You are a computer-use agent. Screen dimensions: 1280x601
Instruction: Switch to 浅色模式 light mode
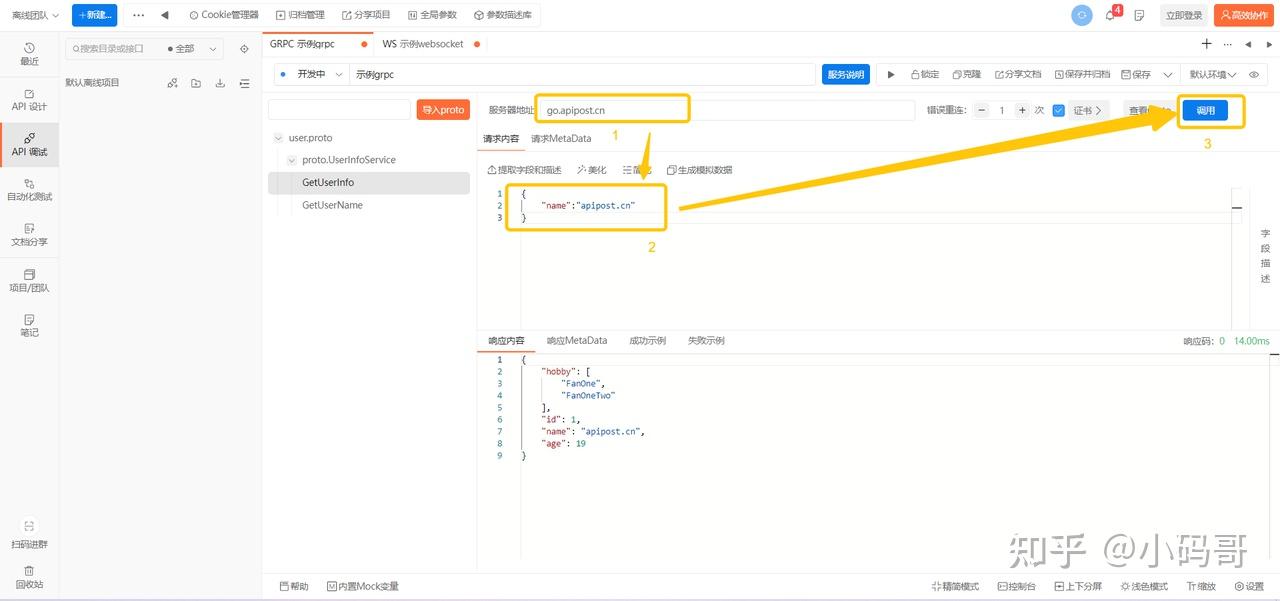[1143, 586]
